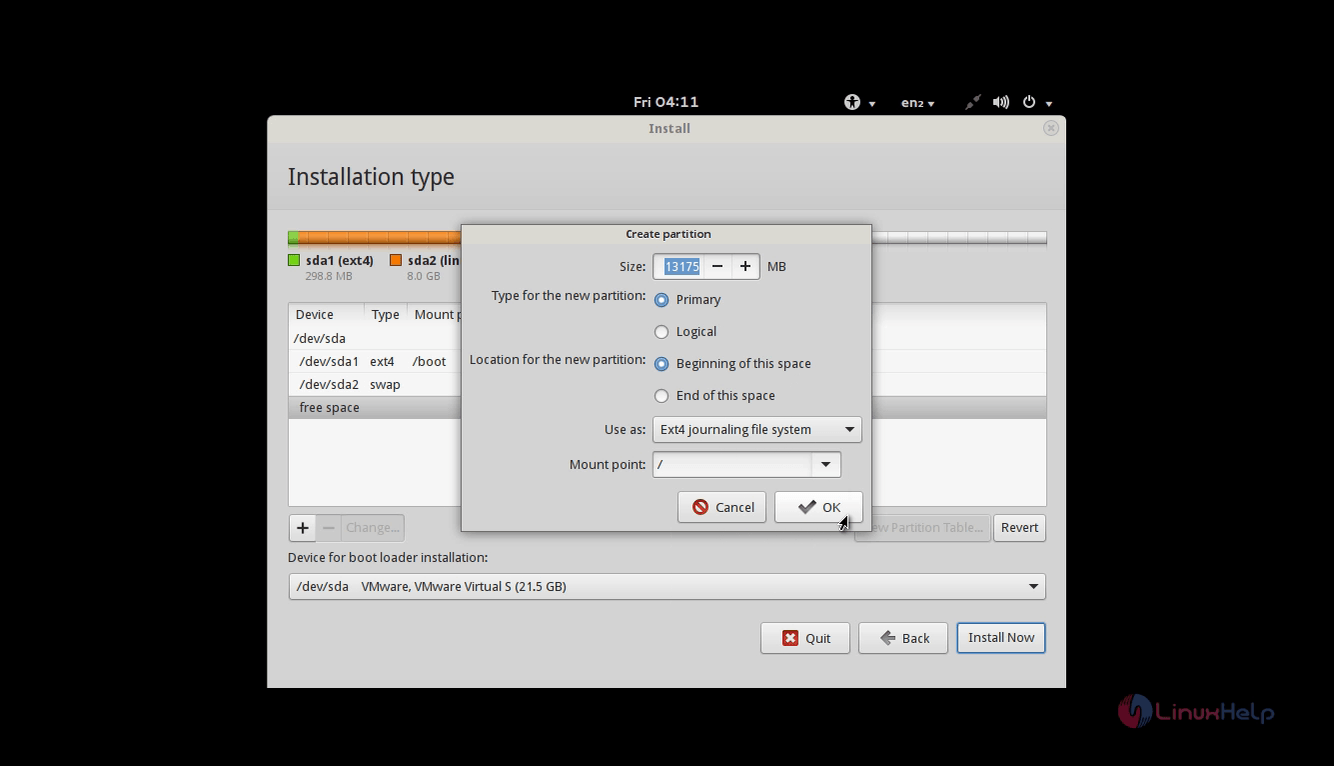Open the accessibility menu in top bar
This screenshot has height=766, width=1334.
point(859,102)
